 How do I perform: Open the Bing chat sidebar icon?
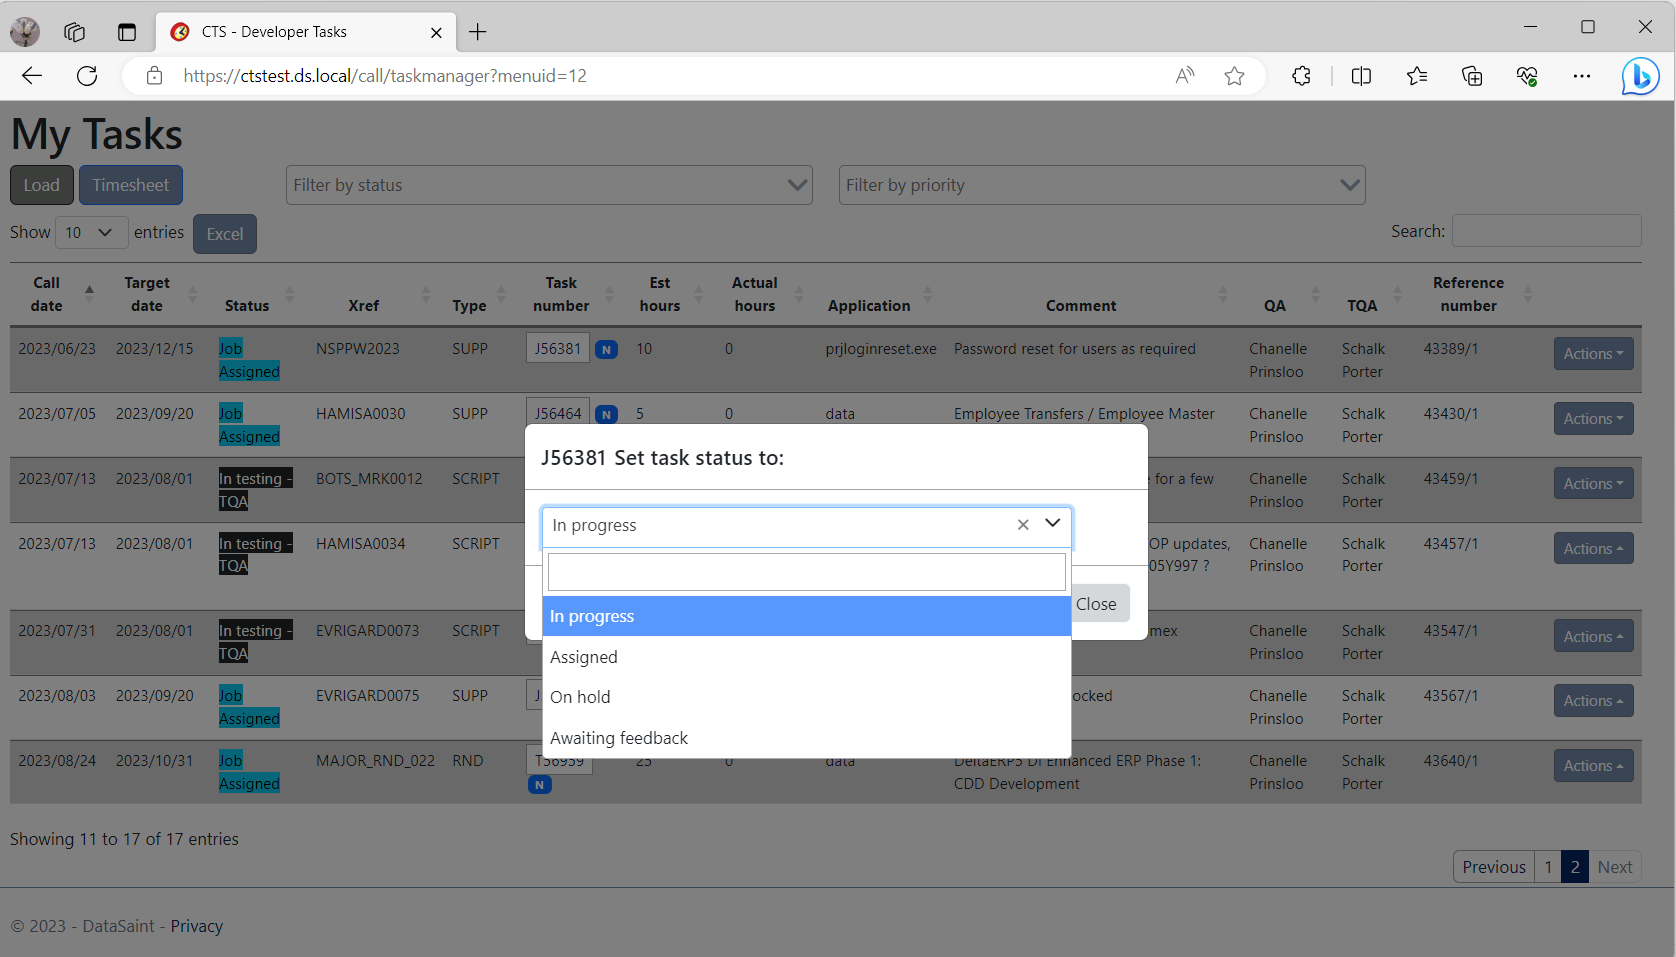click(1640, 76)
